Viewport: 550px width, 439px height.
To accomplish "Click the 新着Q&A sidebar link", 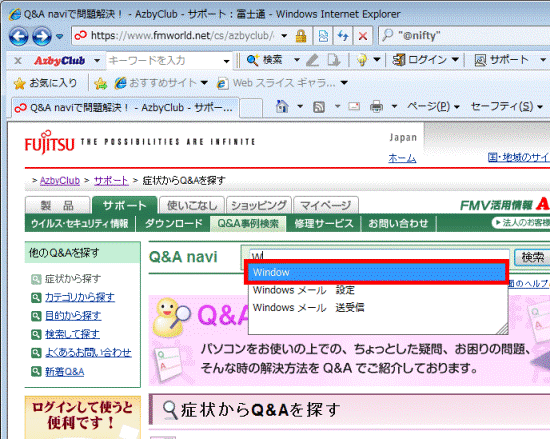I will coord(65,371).
